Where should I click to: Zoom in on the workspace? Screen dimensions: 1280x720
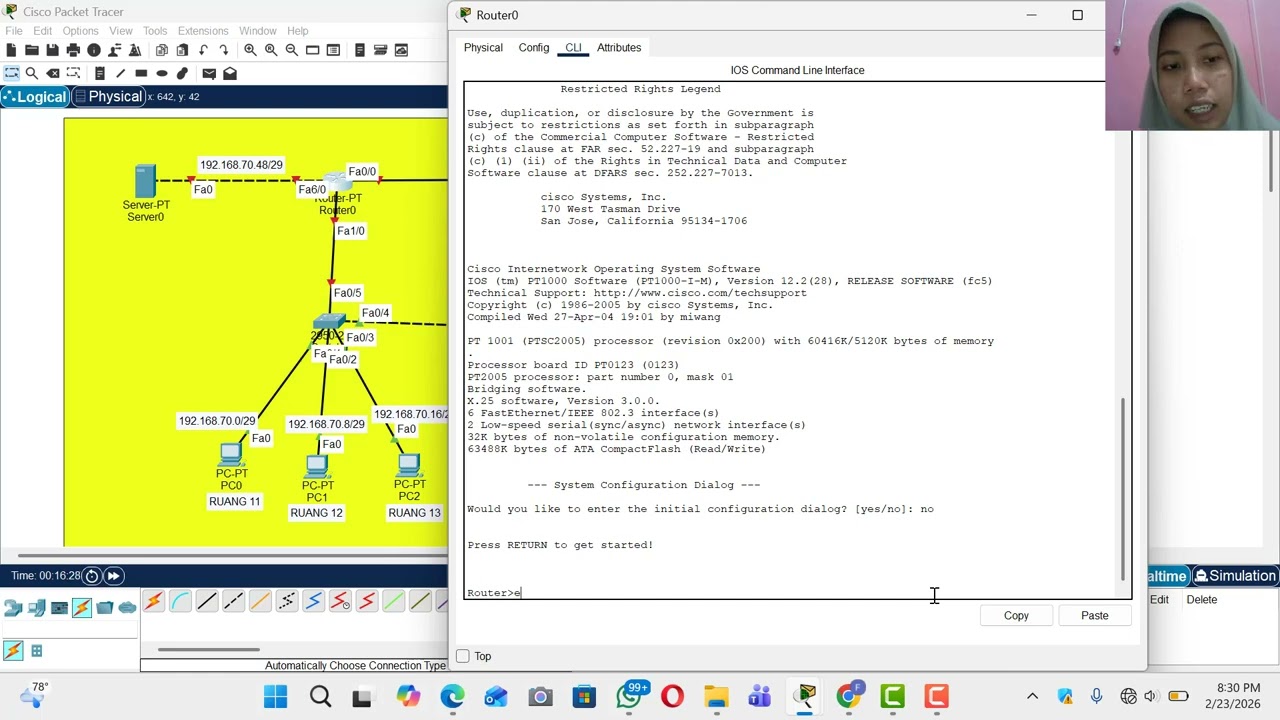[x=250, y=50]
